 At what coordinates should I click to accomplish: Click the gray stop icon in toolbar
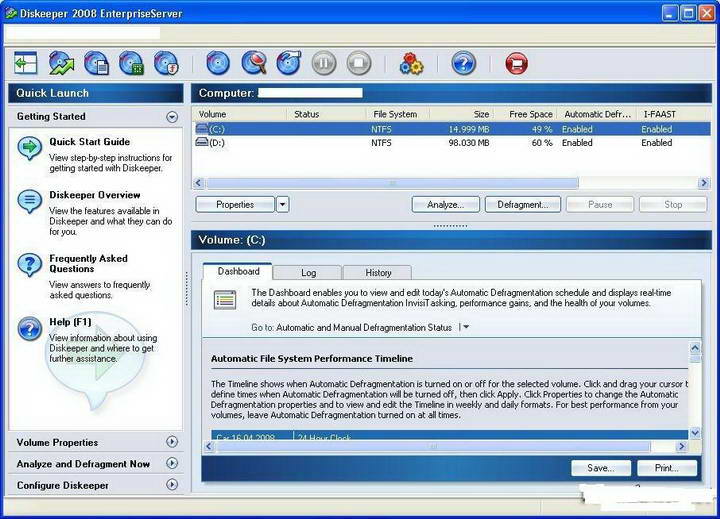tap(359, 63)
